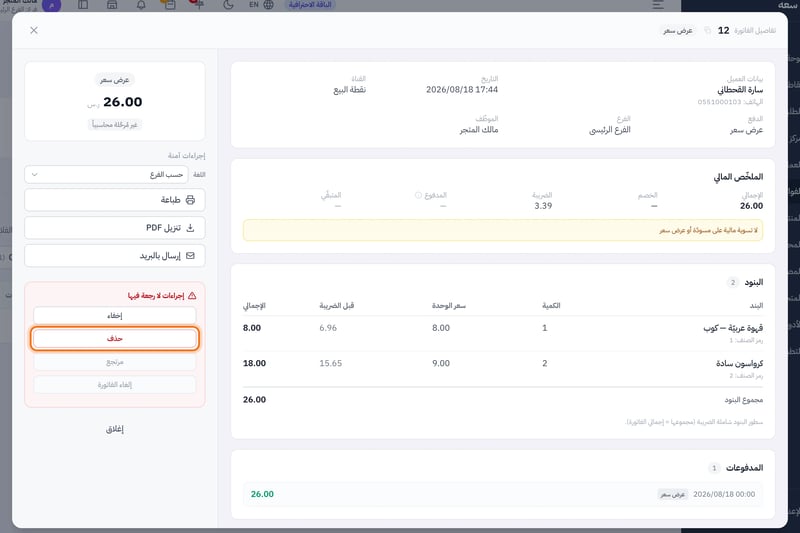The width and height of the screenshot is (800, 533).
Task: Click the yellow no-settlement notice banner
Action: coord(503,231)
